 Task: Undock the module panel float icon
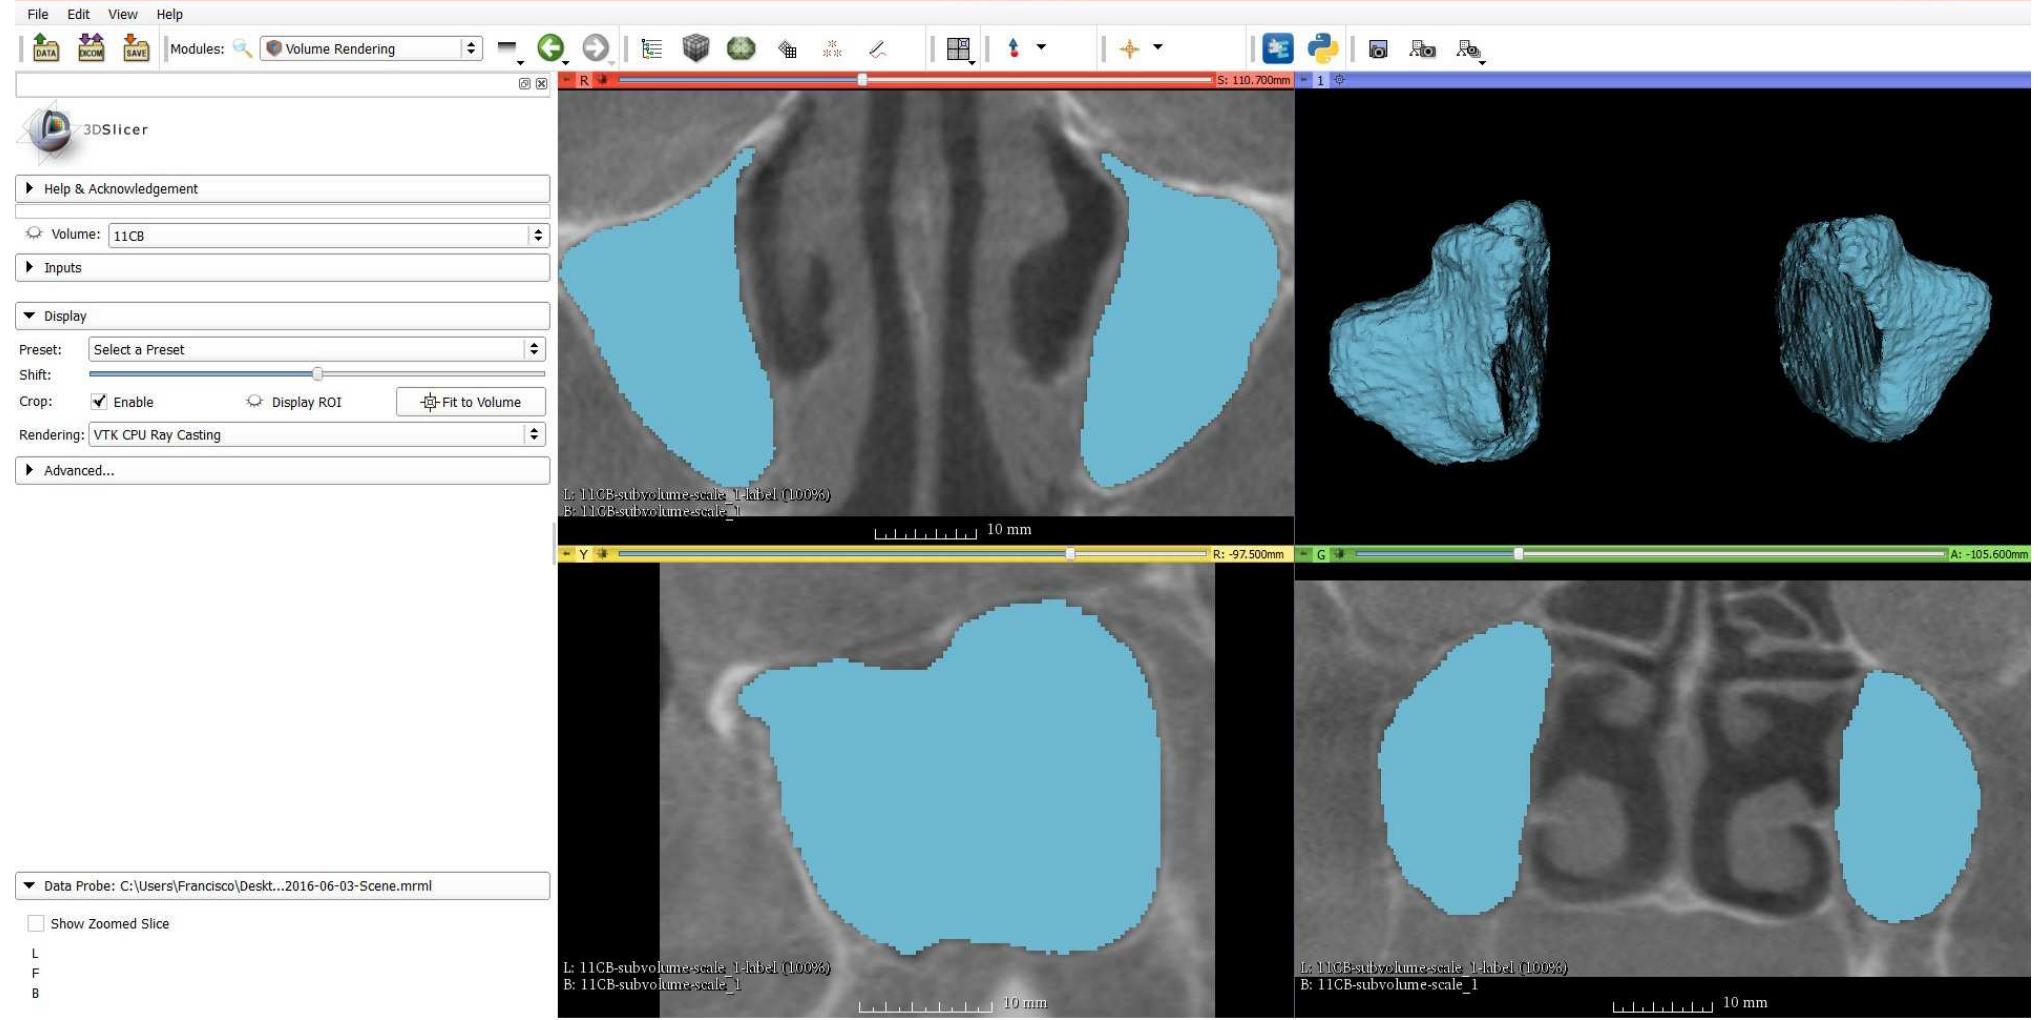[524, 84]
